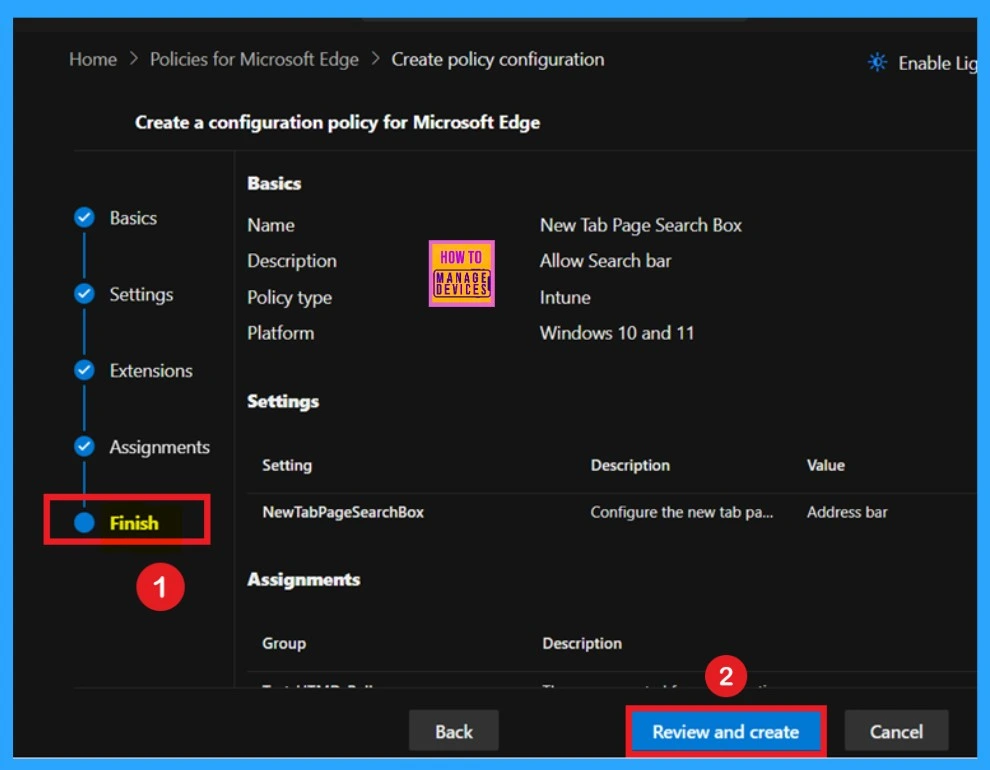This screenshot has width=990, height=770.
Task: Switch to the Assignments wizard step
Action: (x=159, y=447)
